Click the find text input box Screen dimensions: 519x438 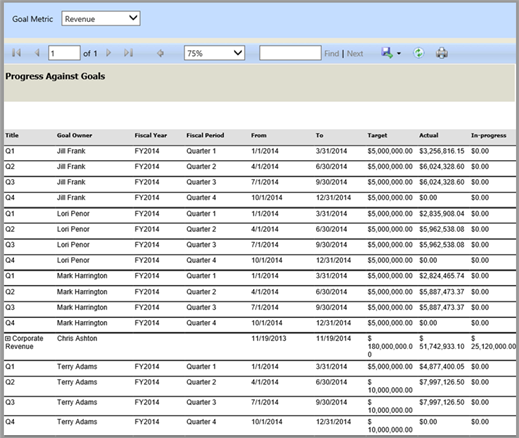coord(290,53)
